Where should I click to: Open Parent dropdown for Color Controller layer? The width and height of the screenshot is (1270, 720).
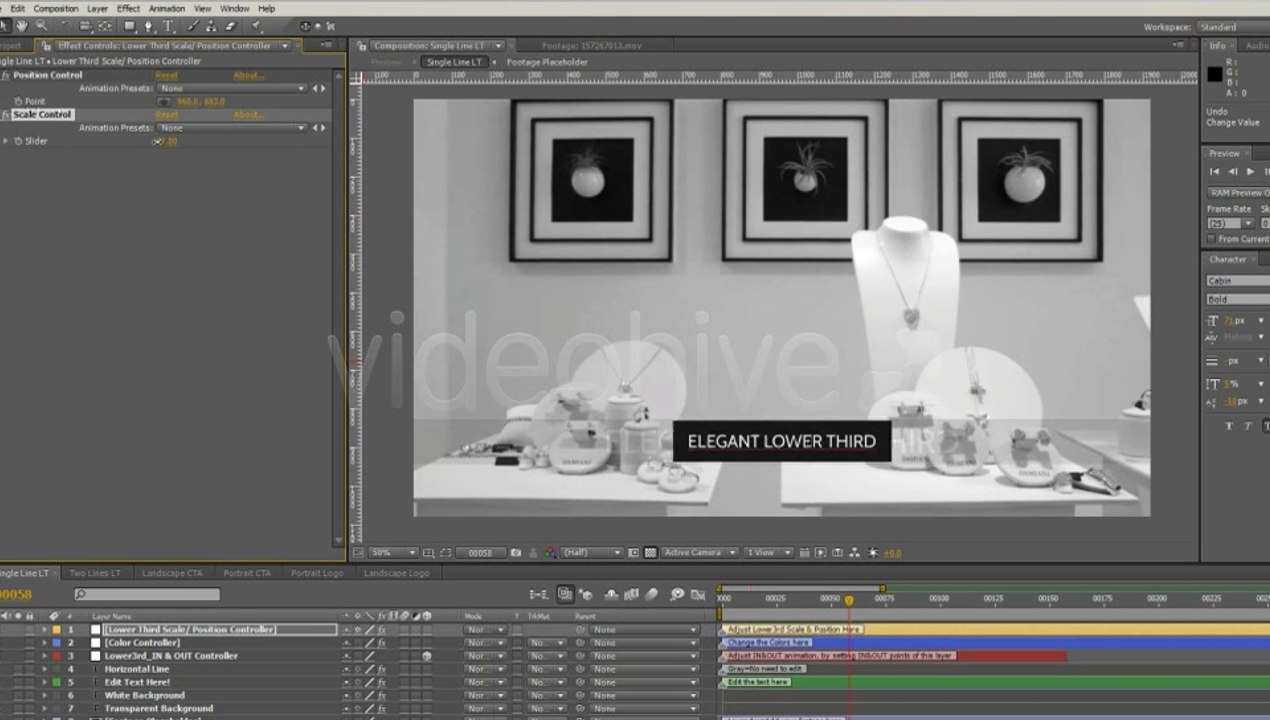(x=645, y=643)
